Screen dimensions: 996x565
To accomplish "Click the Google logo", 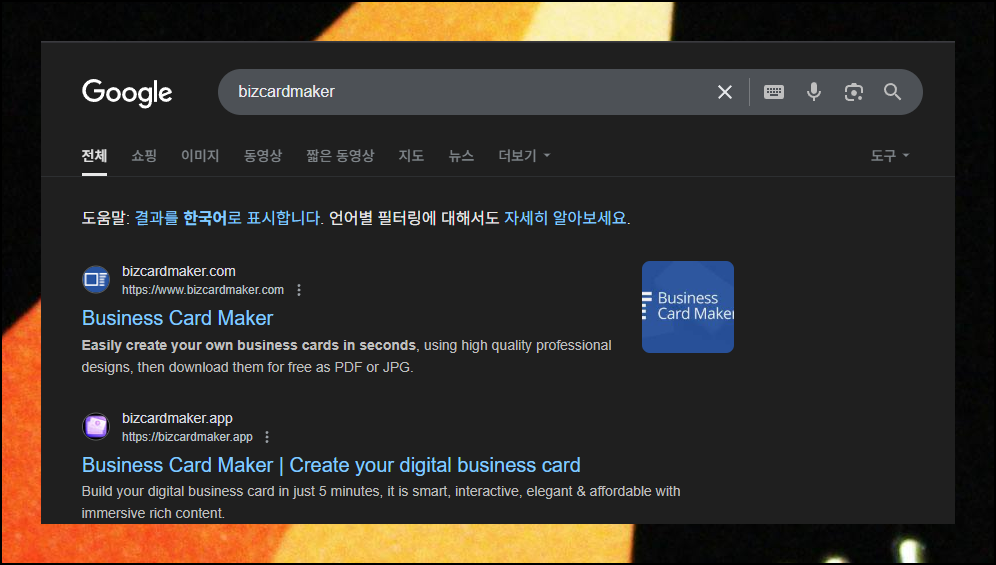I will tap(127, 93).
